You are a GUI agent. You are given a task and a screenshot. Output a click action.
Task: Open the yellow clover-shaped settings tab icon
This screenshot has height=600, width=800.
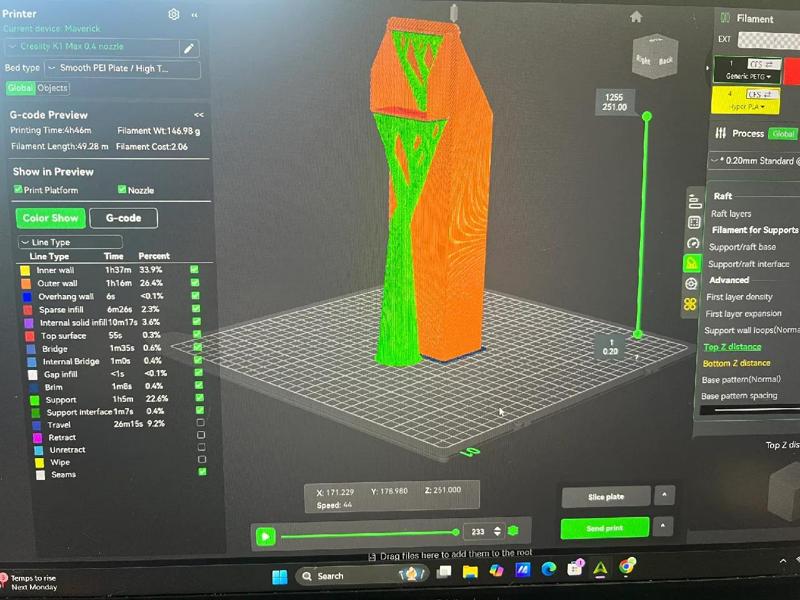(x=690, y=305)
